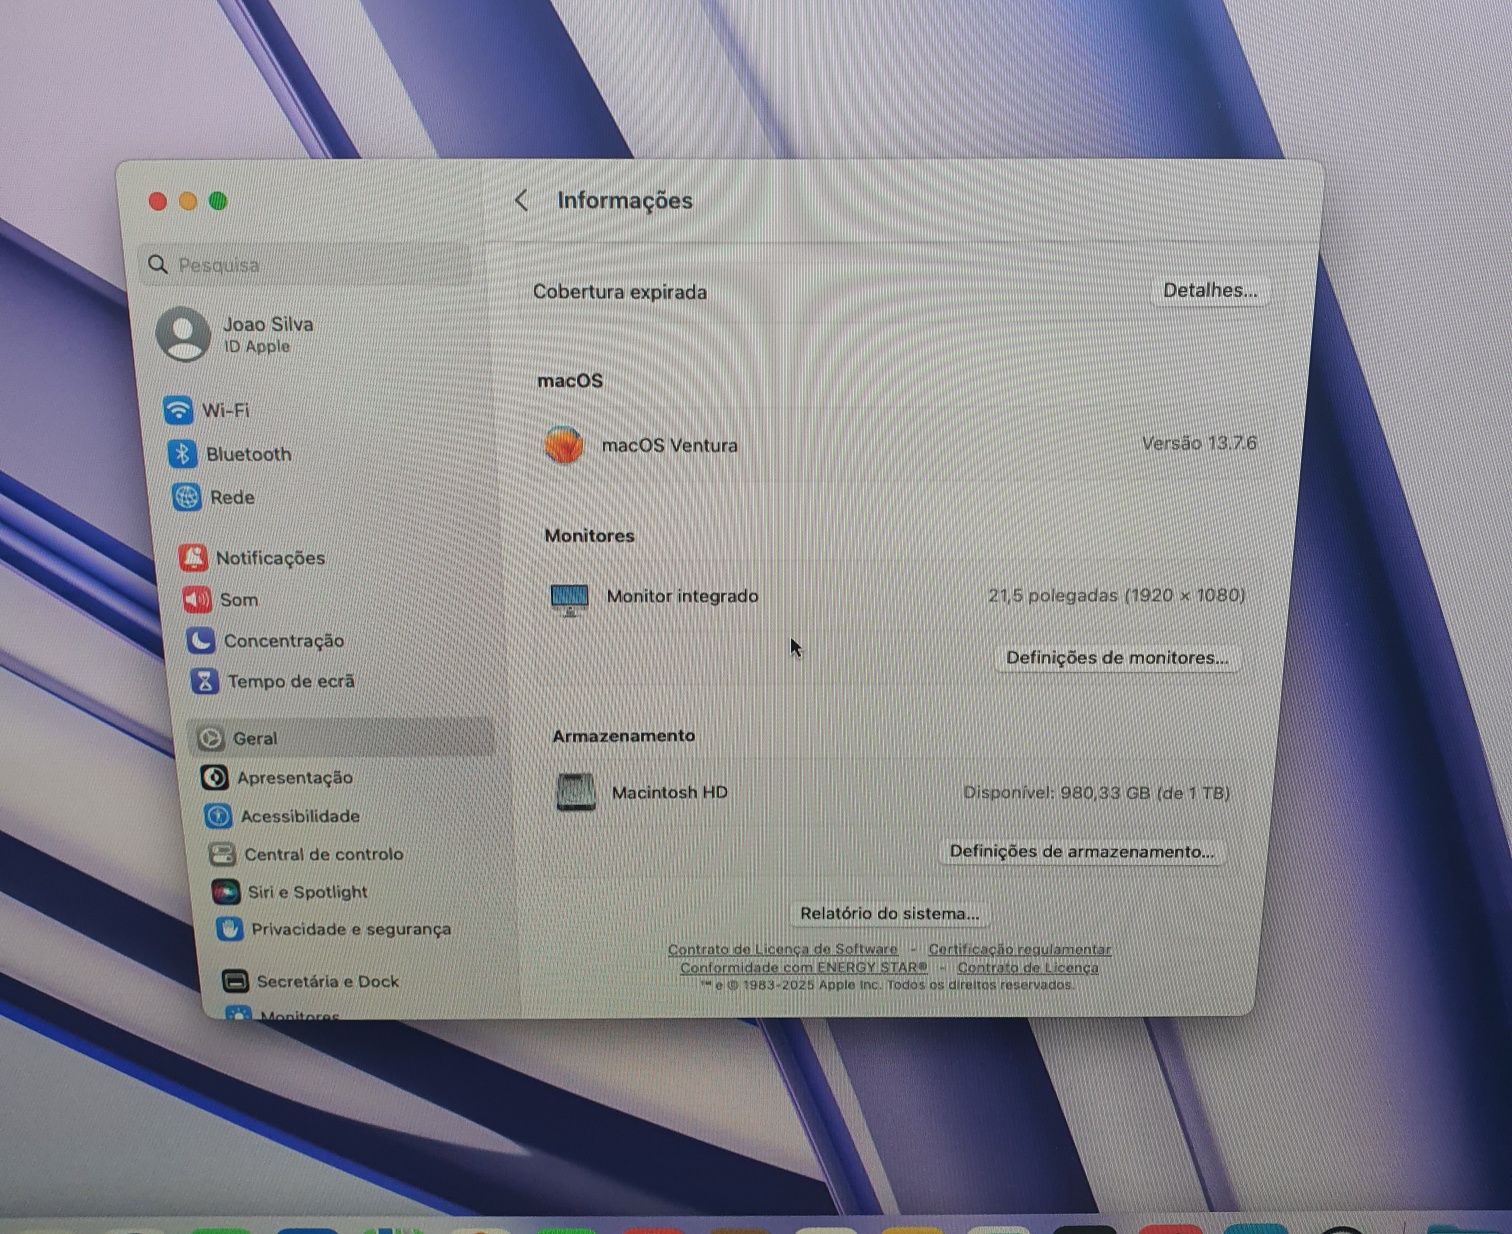Select Siri e Spotlight label

click(308, 892)
